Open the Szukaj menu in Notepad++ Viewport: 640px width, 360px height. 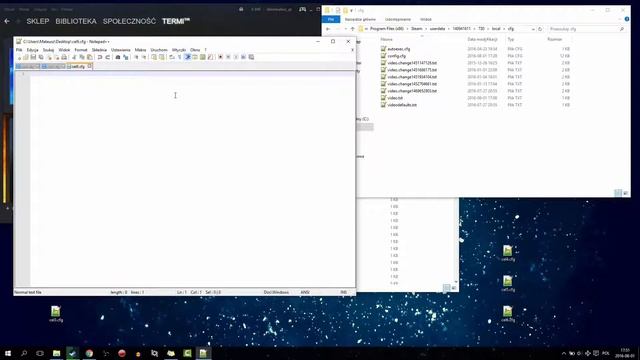click(49, 50)
